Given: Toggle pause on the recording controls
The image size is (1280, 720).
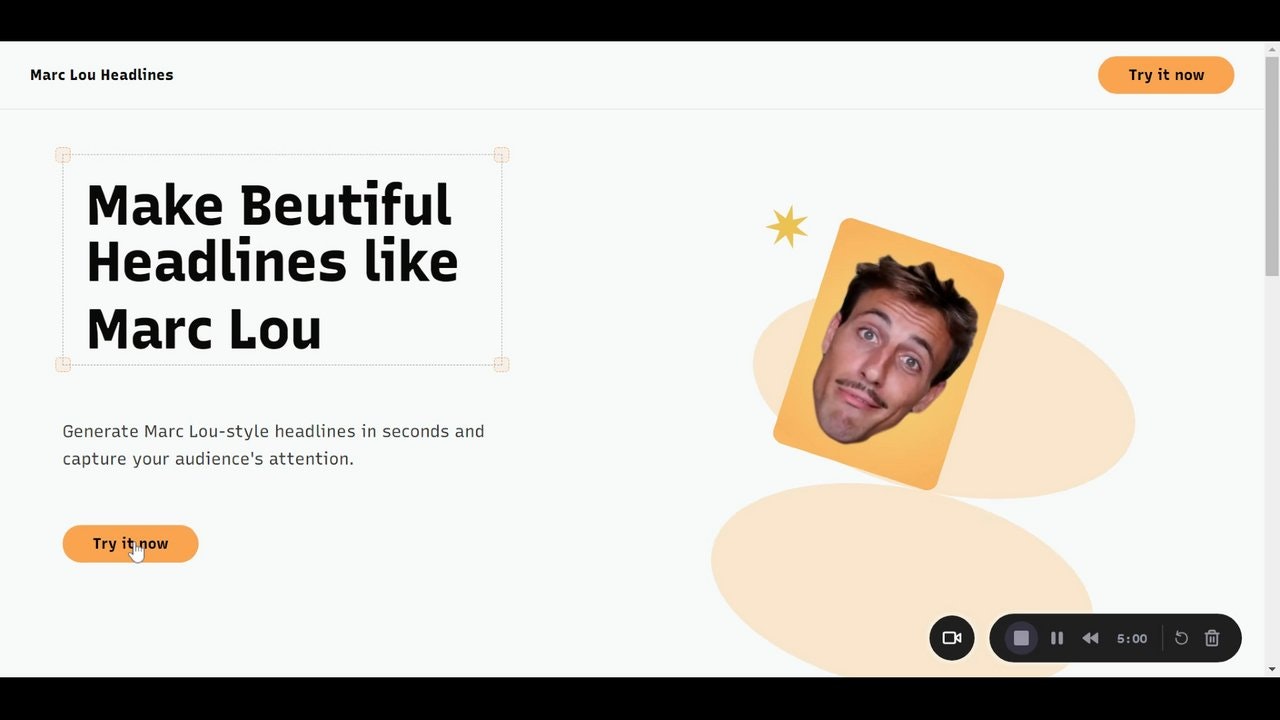Looking at the screenshot, I should (x=1057, y=638).
